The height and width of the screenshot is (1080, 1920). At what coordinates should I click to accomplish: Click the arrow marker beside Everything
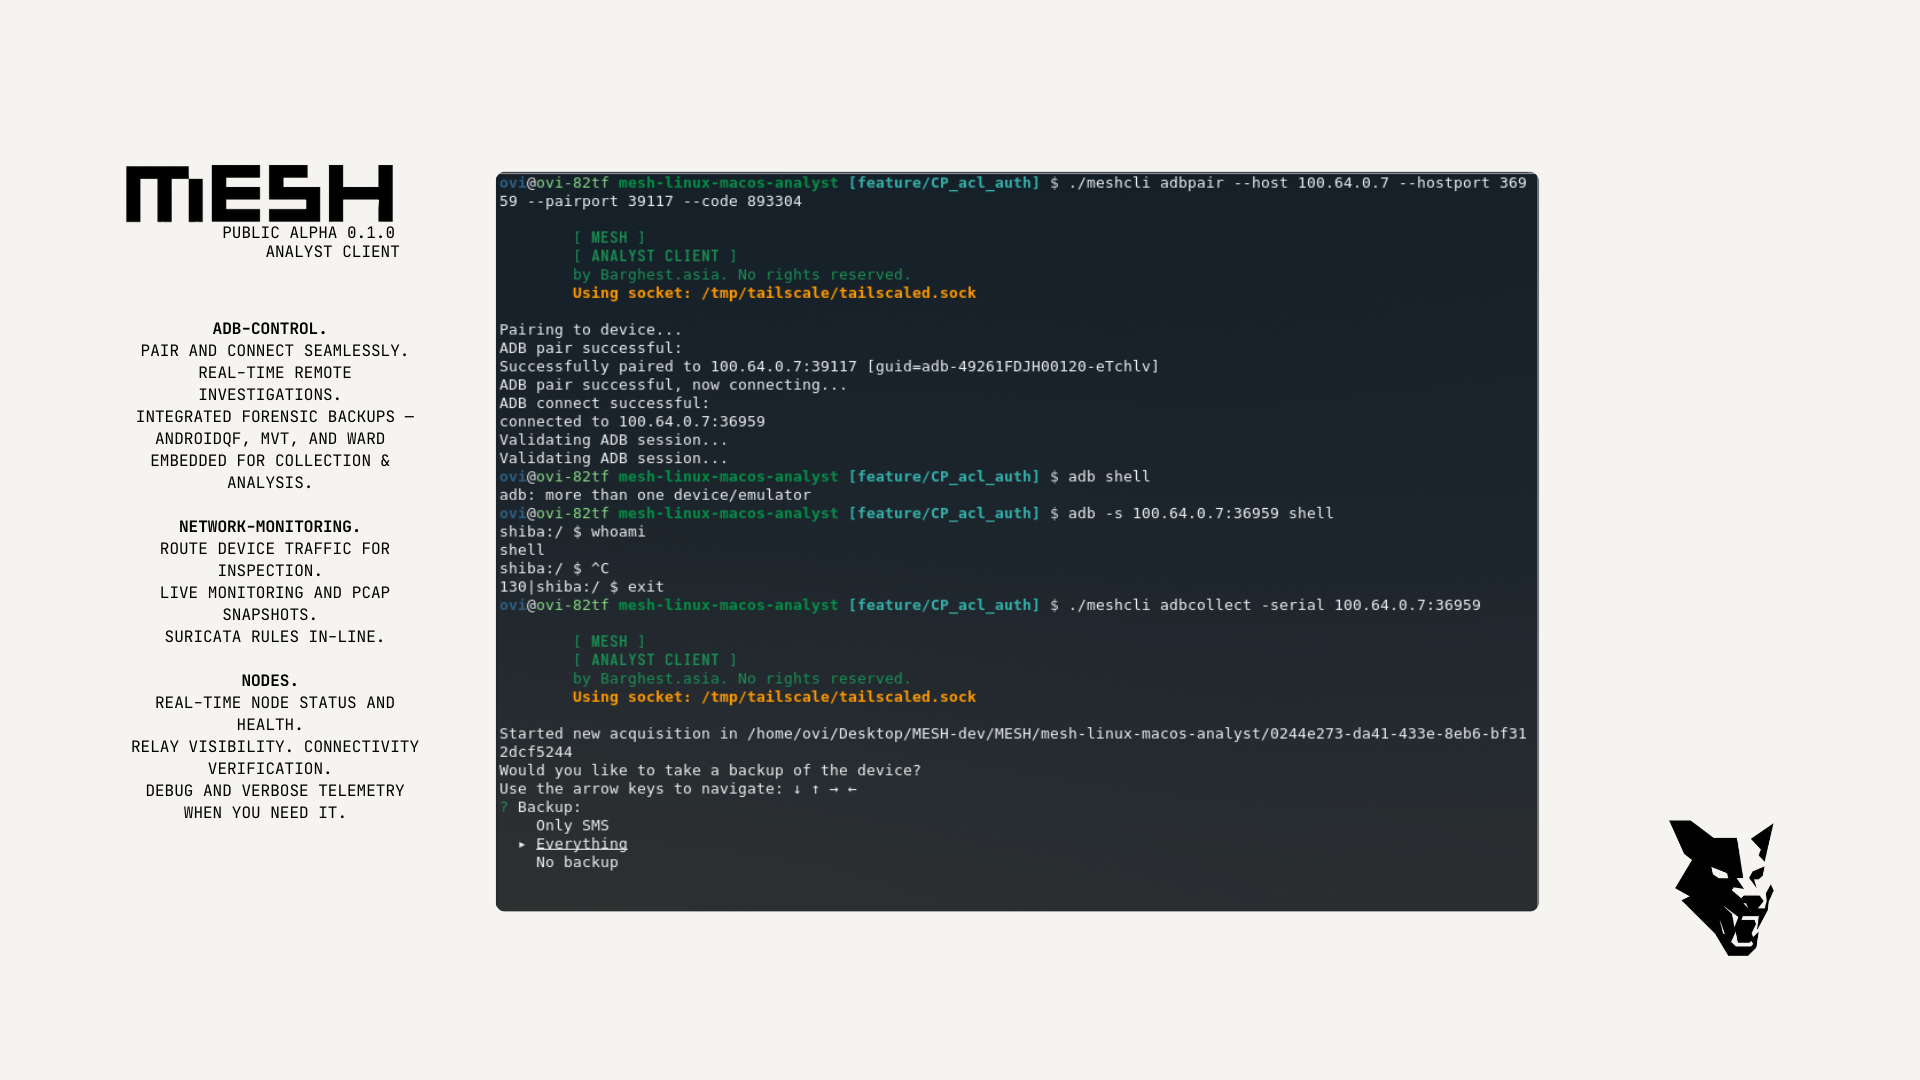[522, 844]
